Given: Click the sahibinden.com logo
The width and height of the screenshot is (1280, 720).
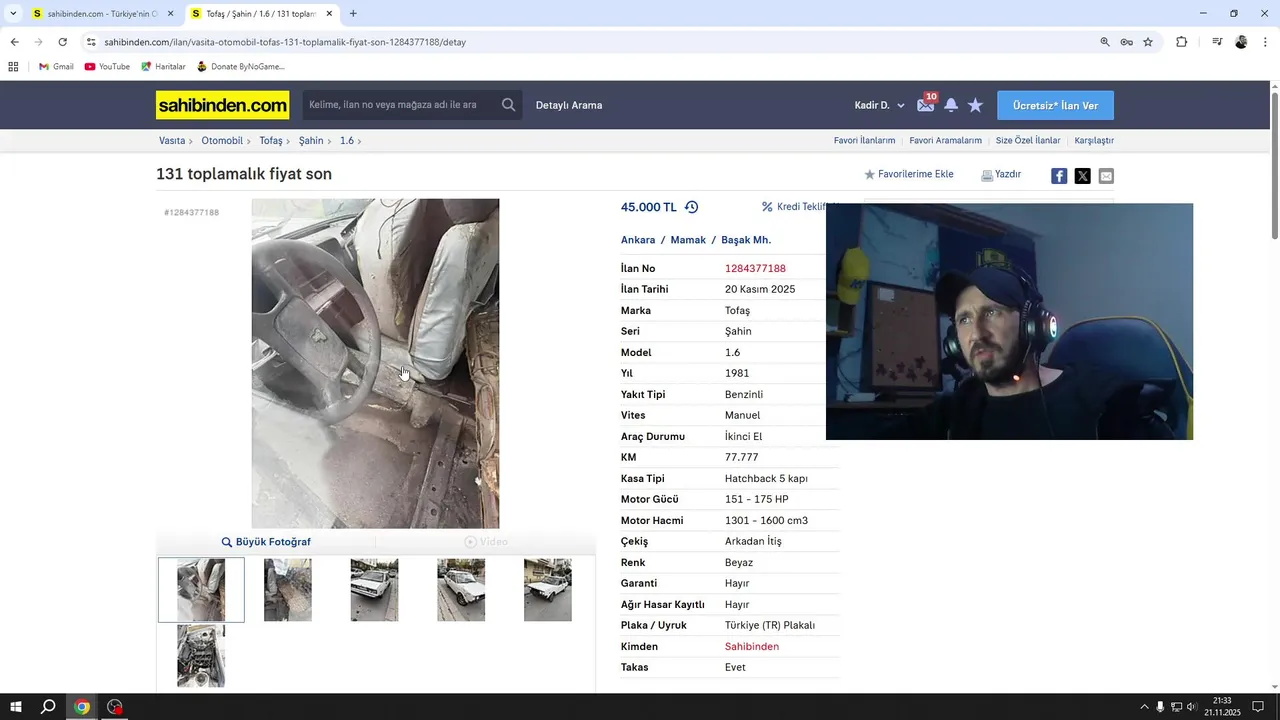Looking at the screenshot, I should tap(222, 105).
